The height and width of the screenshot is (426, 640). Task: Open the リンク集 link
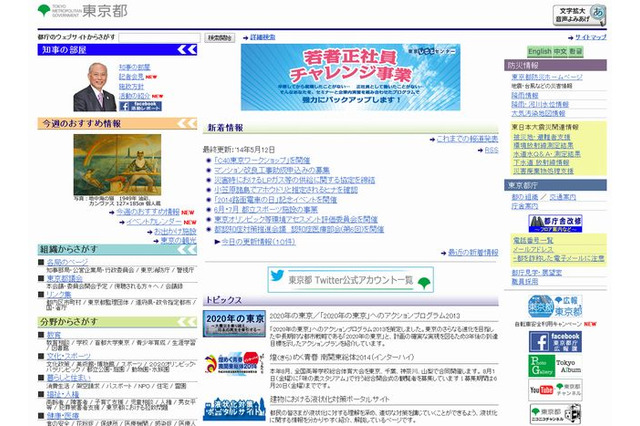coord(59,294)
